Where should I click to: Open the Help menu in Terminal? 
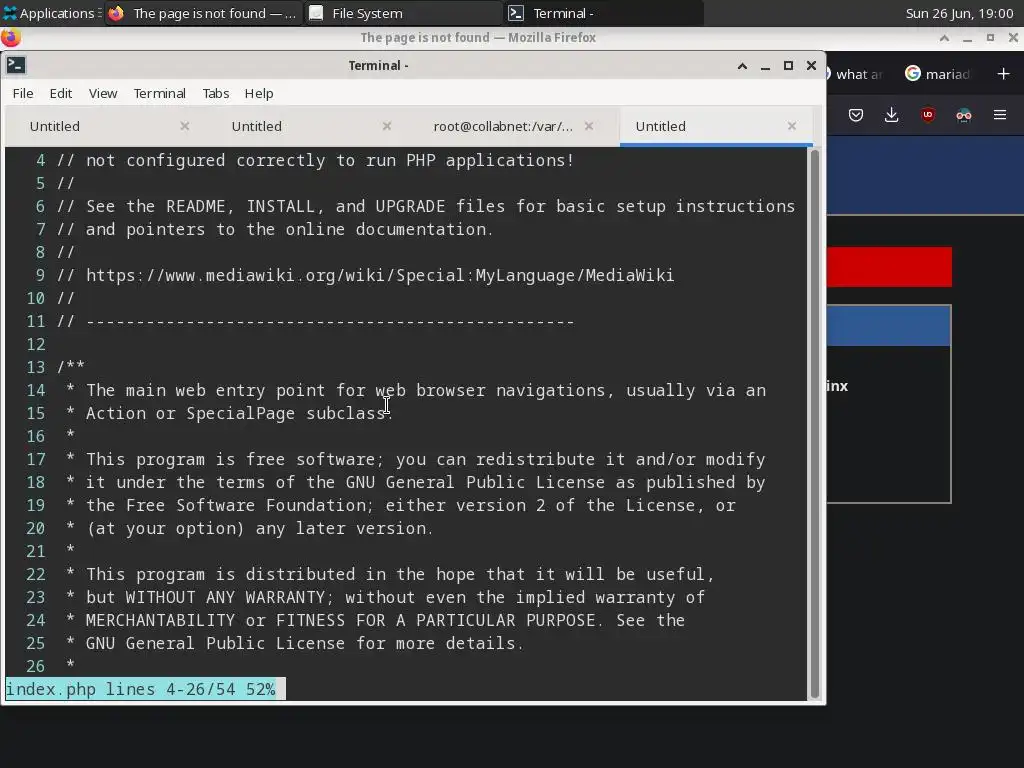[x=259, y=93]
